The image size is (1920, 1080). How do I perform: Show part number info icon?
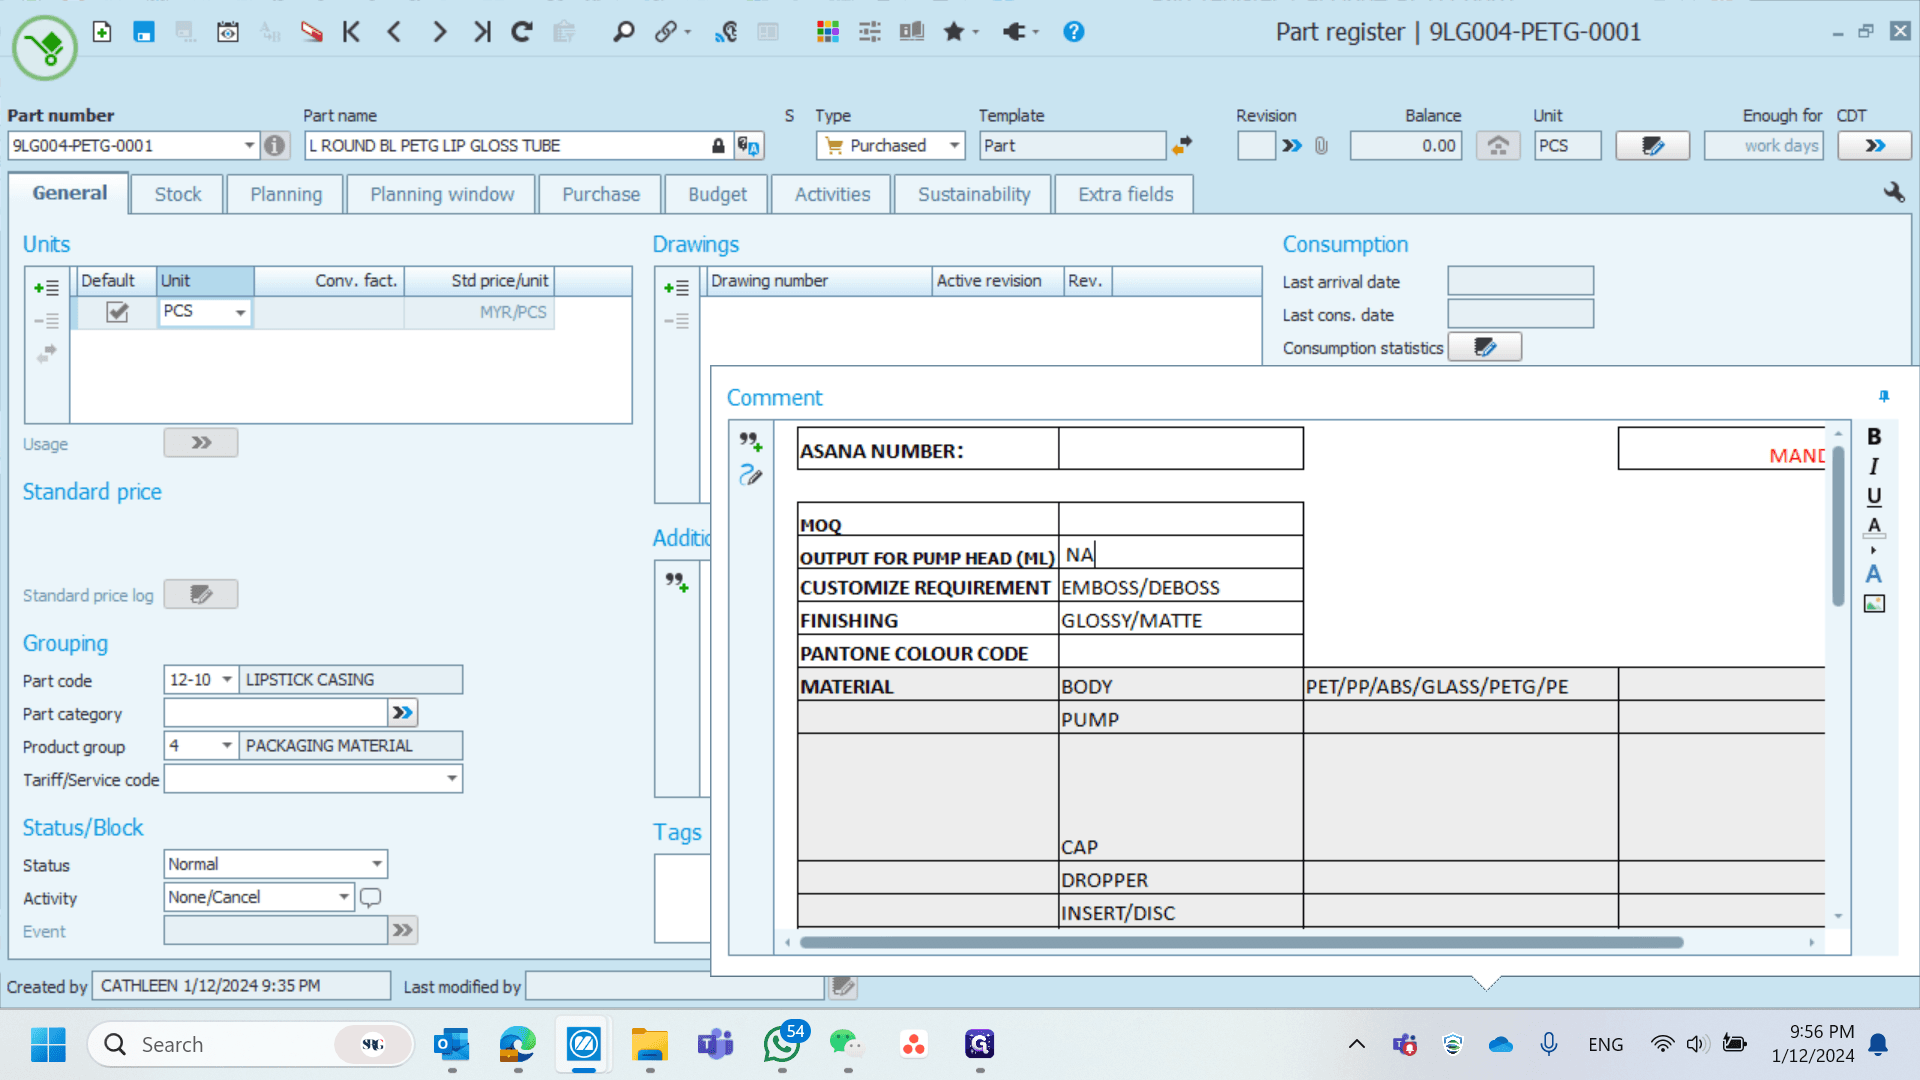click(x=275, y=146)
